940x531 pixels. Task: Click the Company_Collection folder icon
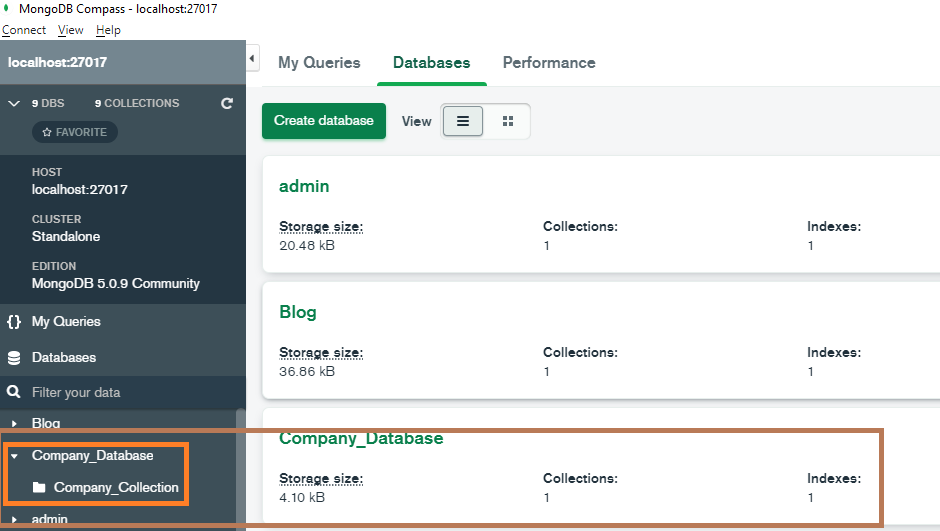[x=39, y=487]
